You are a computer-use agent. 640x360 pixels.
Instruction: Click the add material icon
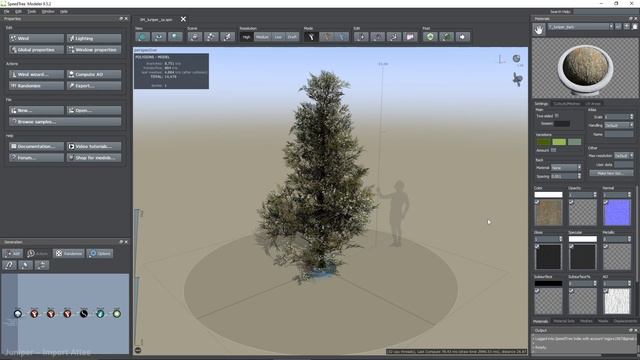pyautogui.click(x=627, y=27)
